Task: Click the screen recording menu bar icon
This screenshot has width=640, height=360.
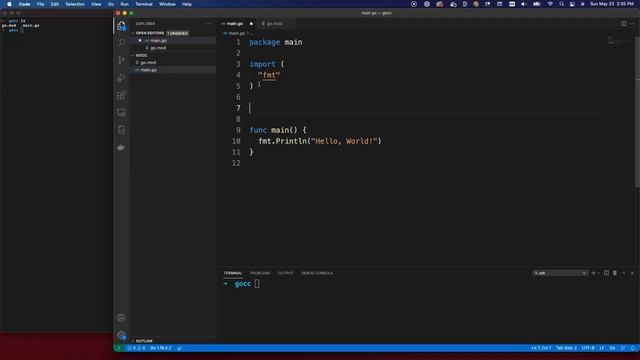Action: point(414,4)
